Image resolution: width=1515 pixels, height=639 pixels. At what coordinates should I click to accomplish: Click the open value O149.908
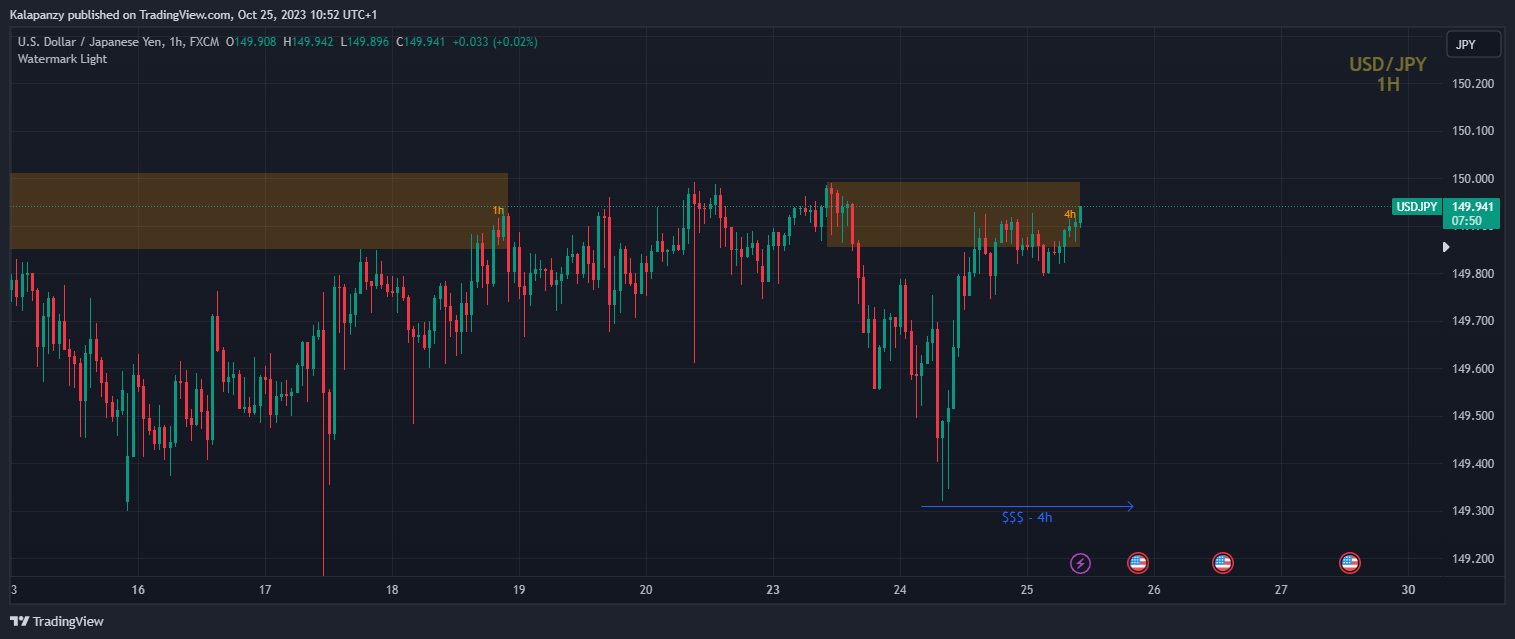tap(252, 42)
